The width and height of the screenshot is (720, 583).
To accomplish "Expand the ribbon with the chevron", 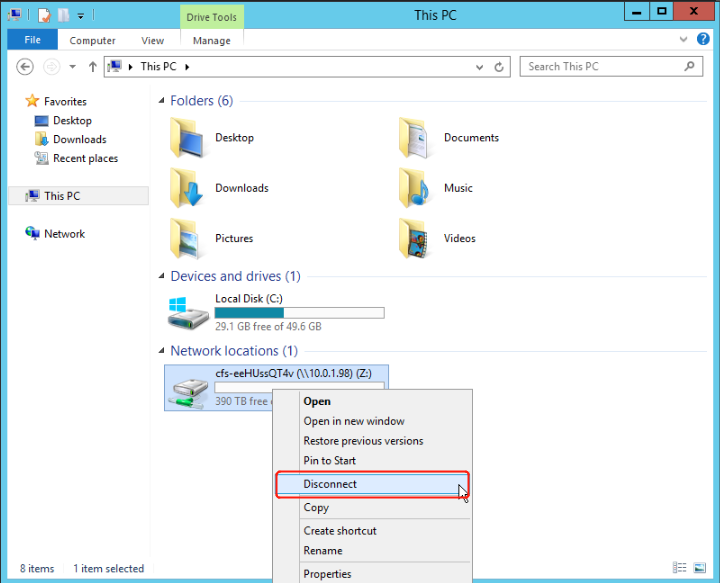I will point(683,39).
